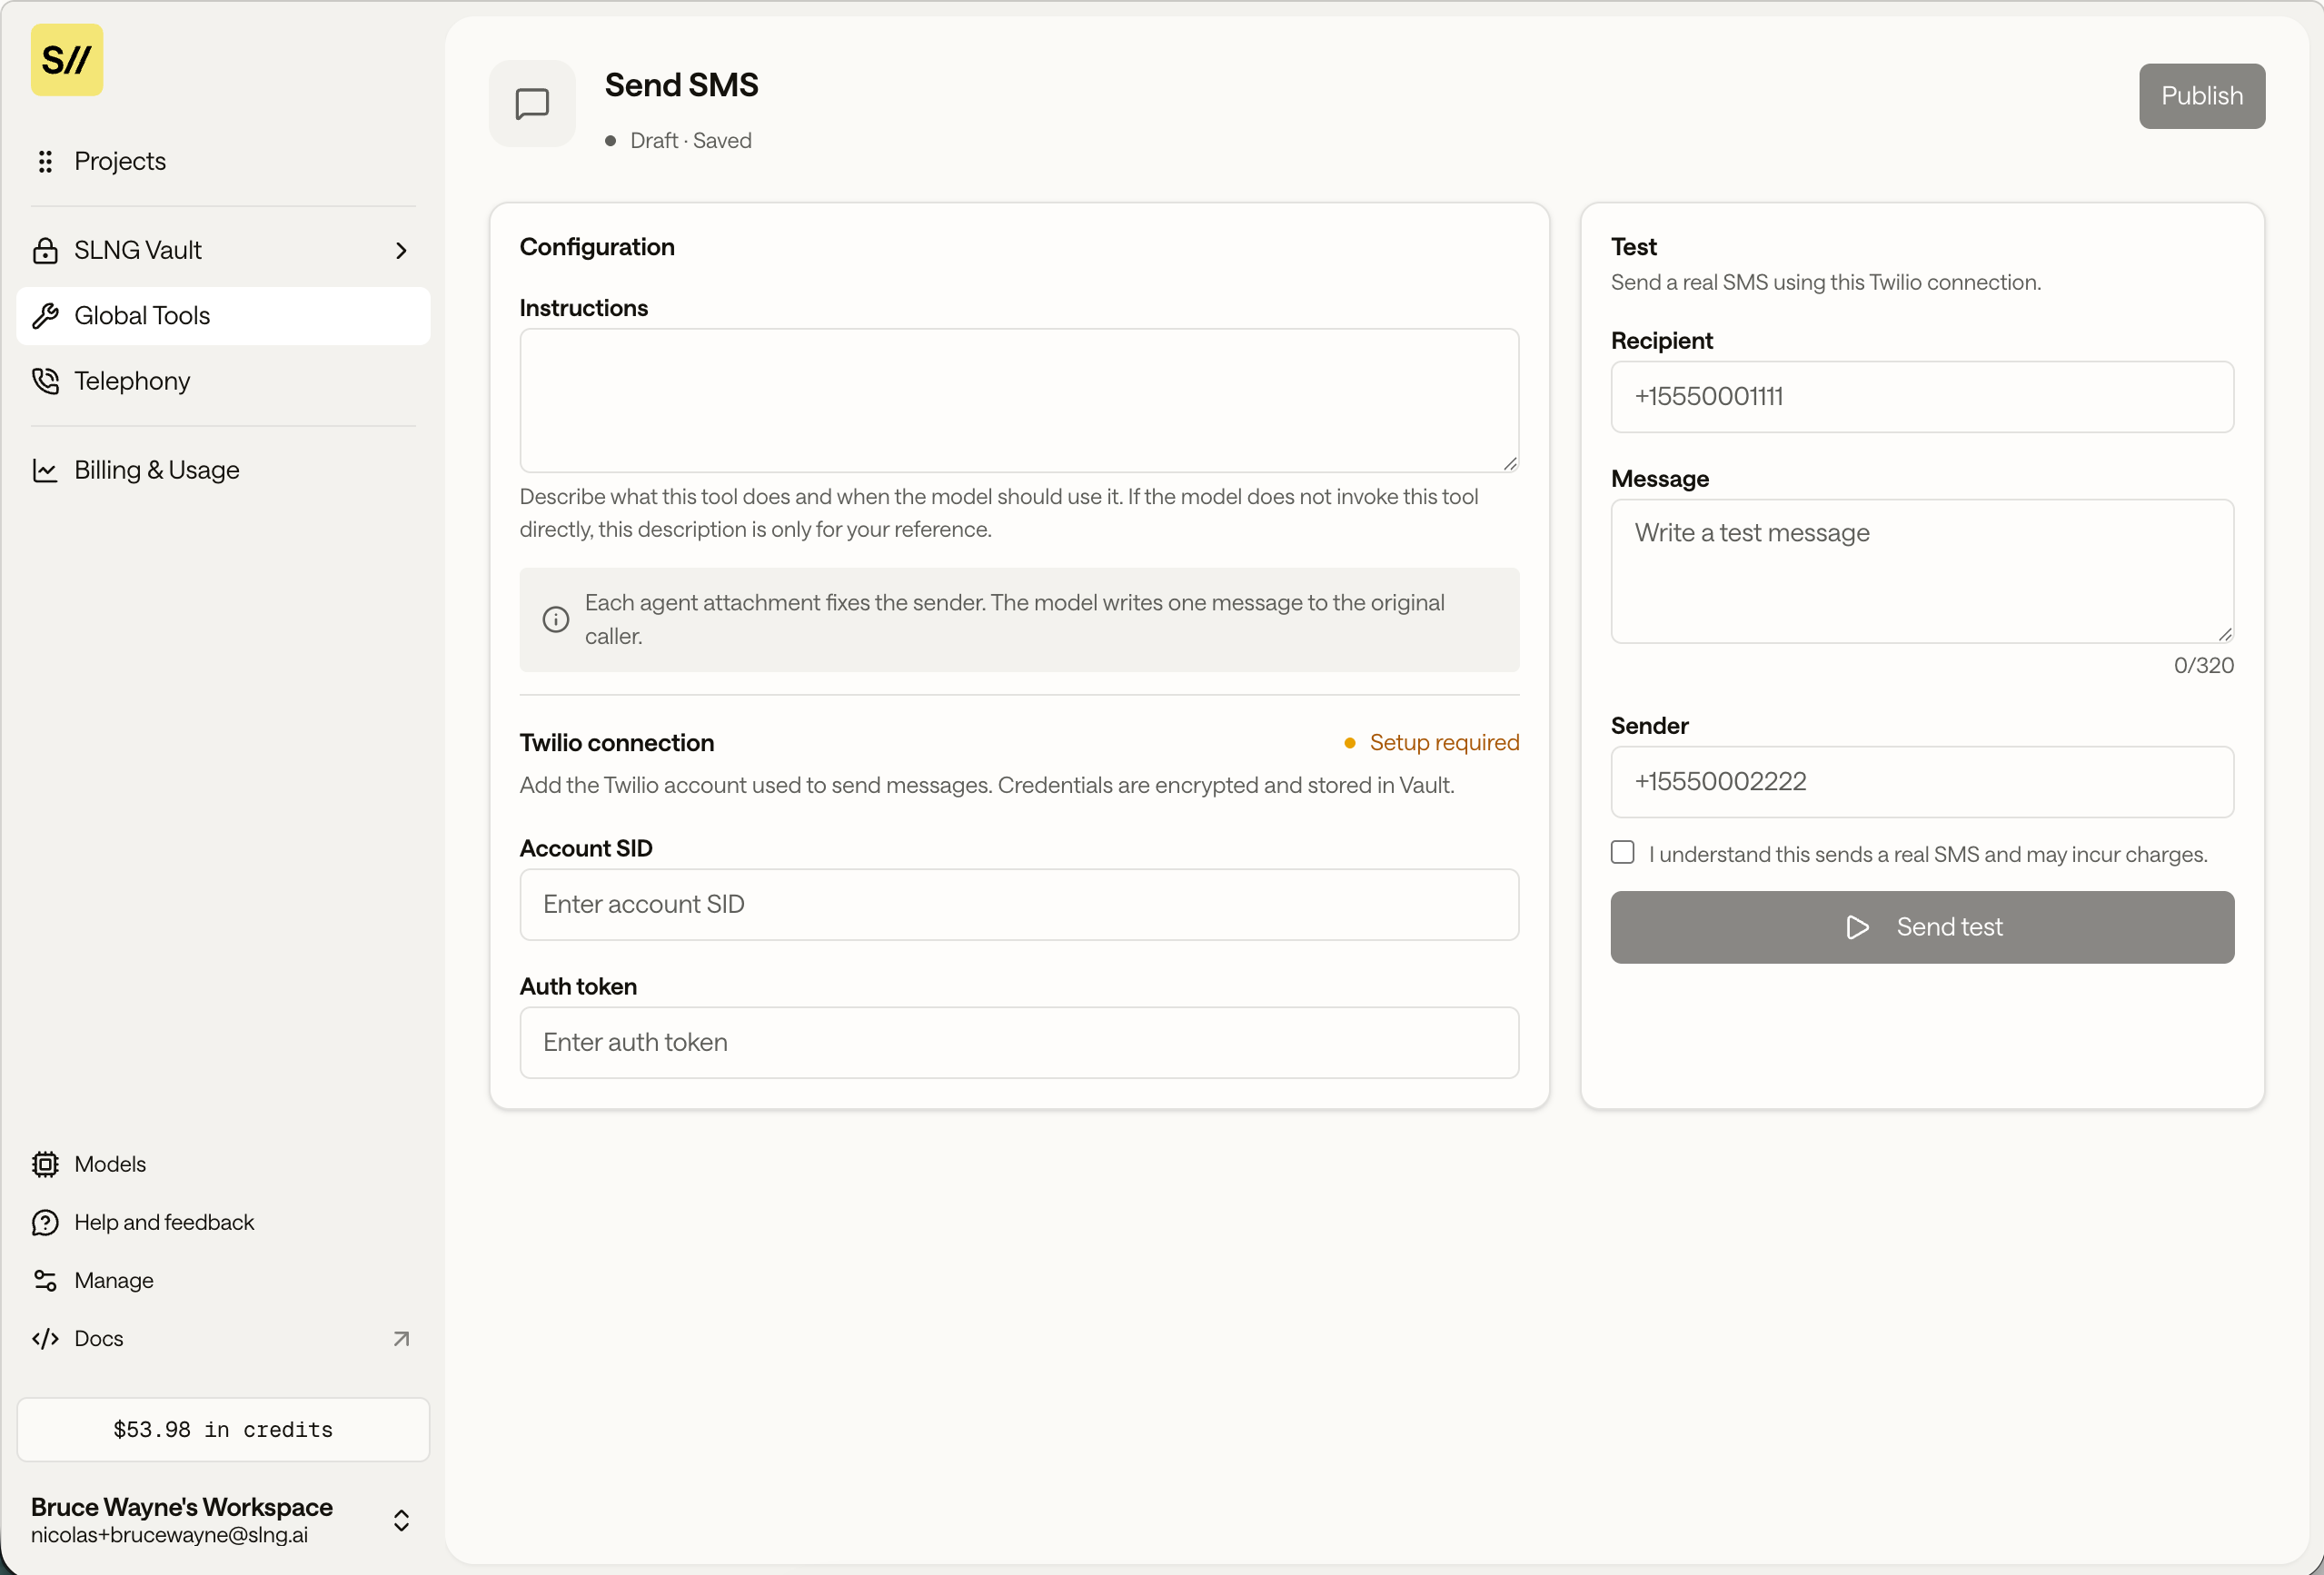
Task: Open Billing & Usage page
Action: pyautogui.click(x=223, y=470)
